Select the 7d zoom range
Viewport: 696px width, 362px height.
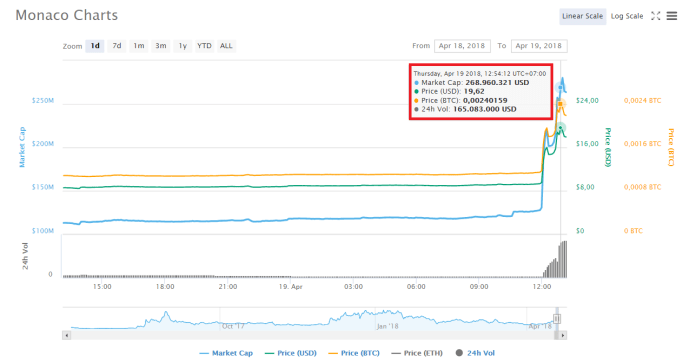point(117,46)
